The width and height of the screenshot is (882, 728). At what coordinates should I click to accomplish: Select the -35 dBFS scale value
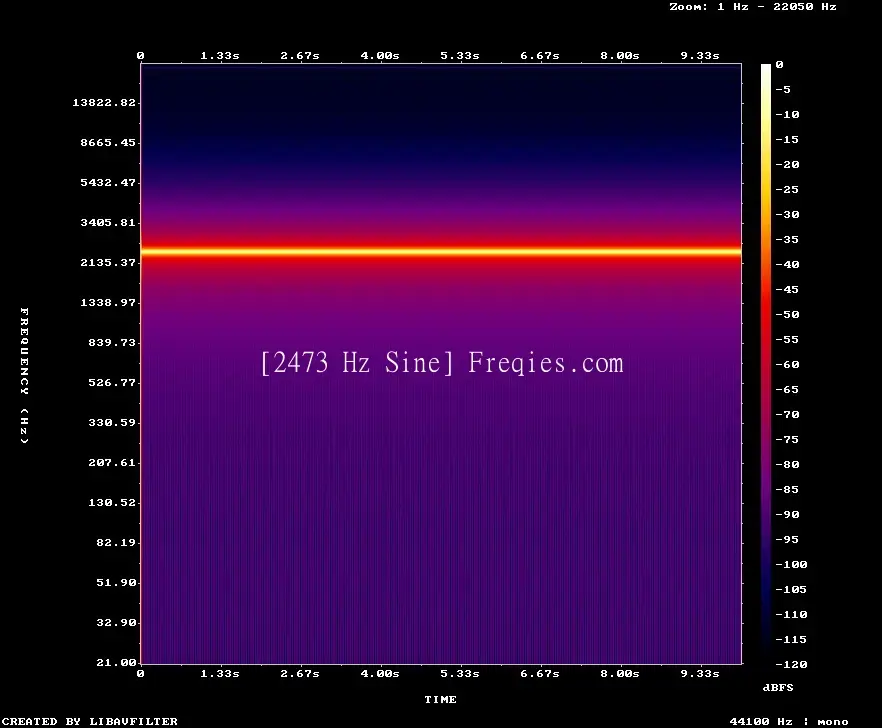tap(787, 239)
